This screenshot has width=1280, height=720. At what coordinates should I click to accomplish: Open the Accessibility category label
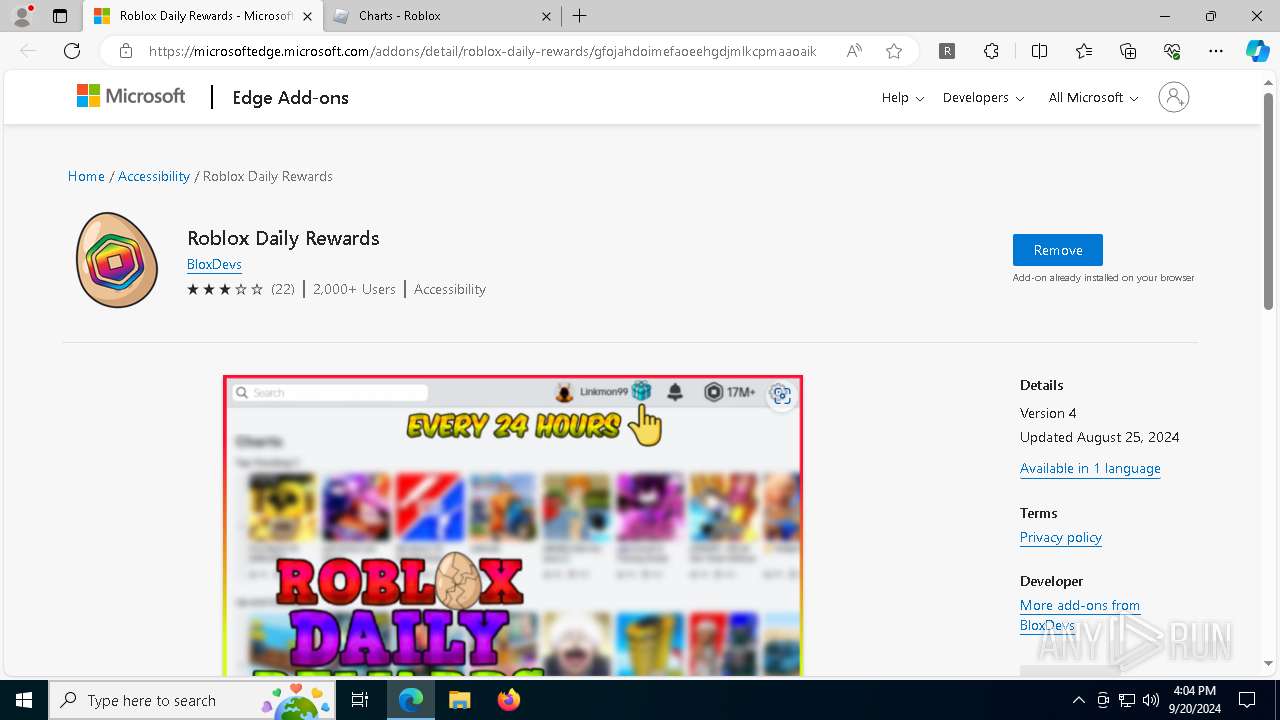coord(450,289)
